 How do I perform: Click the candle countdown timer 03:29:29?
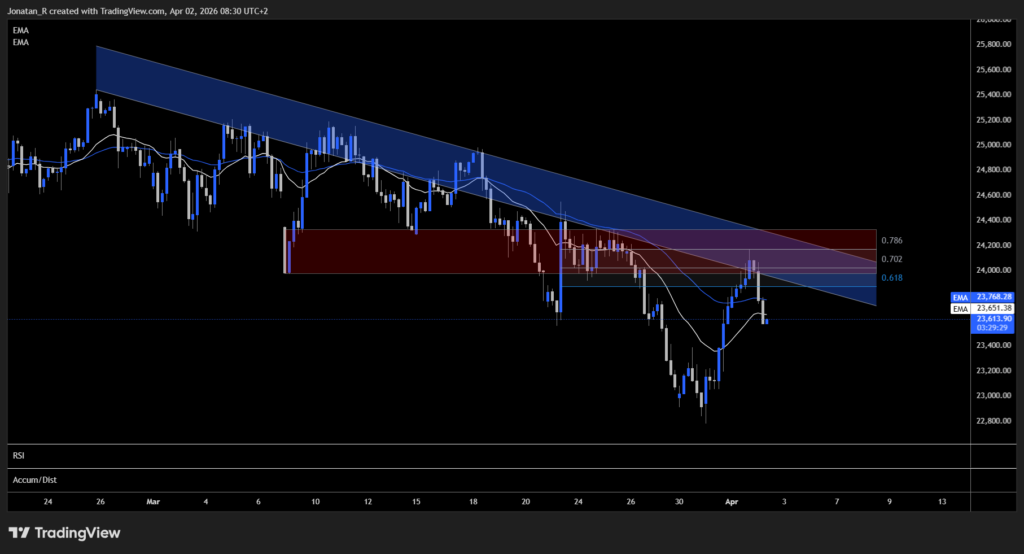pyautogui.click(x=992, y=327)
